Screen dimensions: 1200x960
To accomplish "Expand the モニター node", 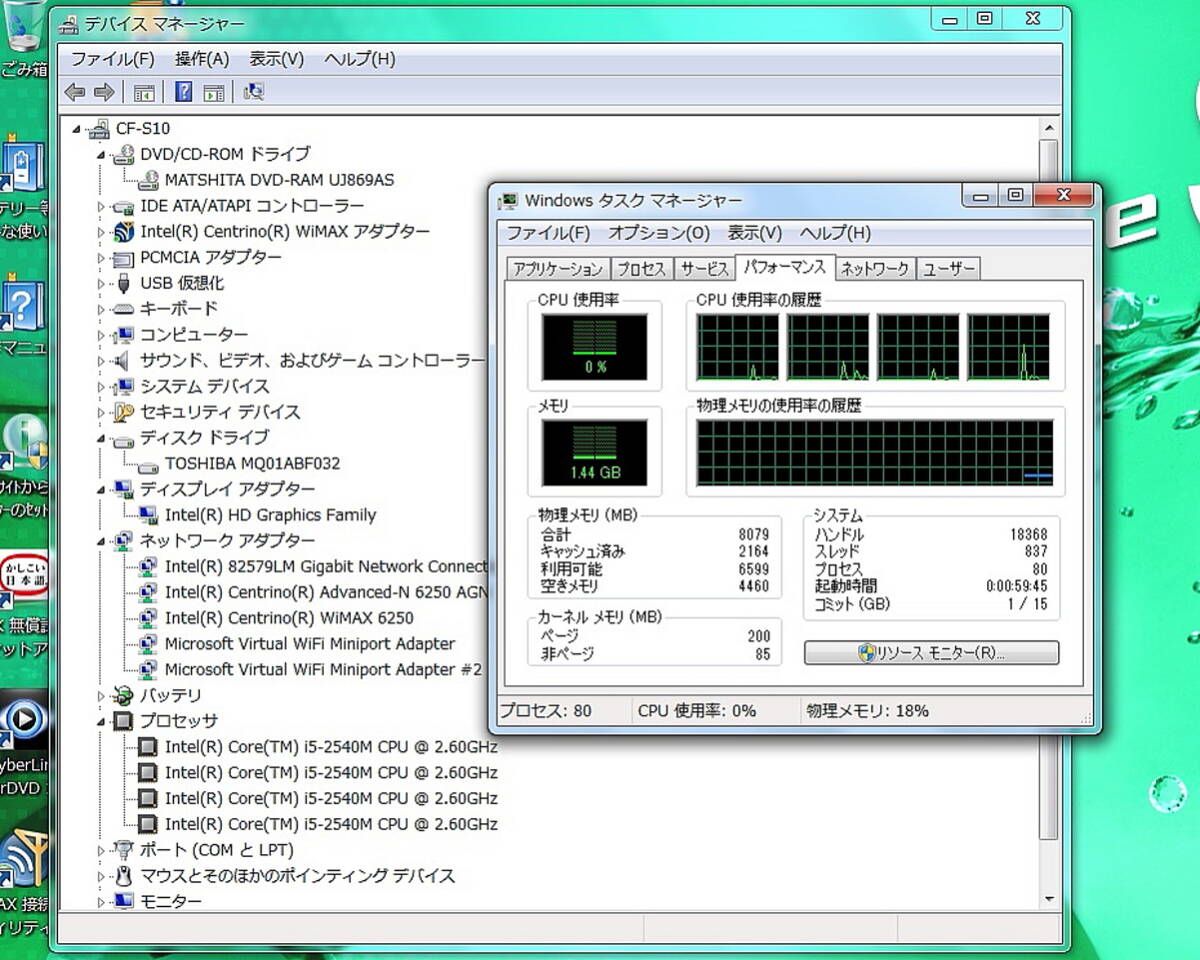I will pos(101,902).
